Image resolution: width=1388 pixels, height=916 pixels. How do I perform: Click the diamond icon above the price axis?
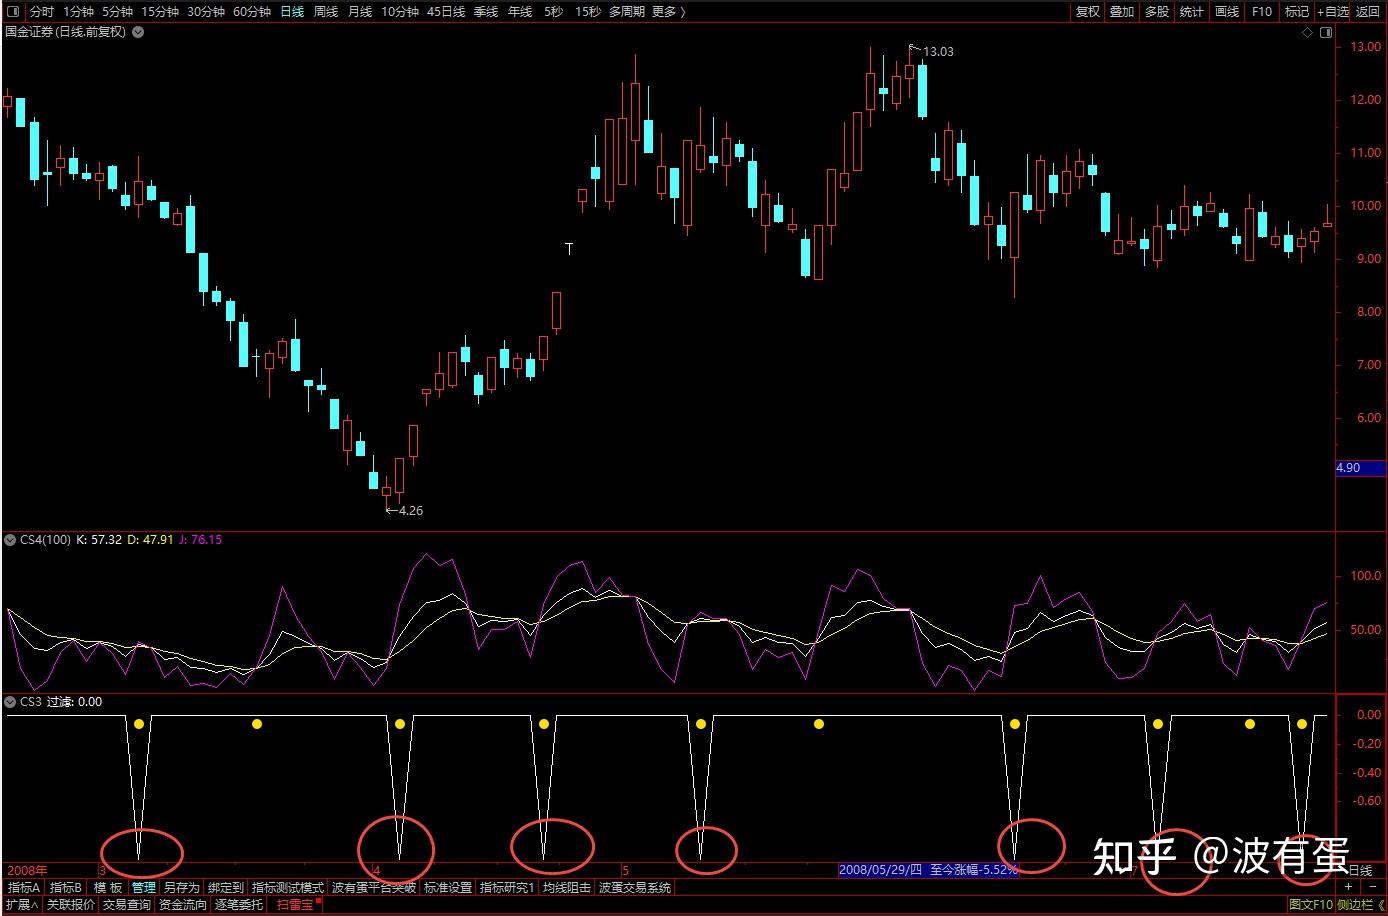pyautogui.click(x=1307, y=33)
